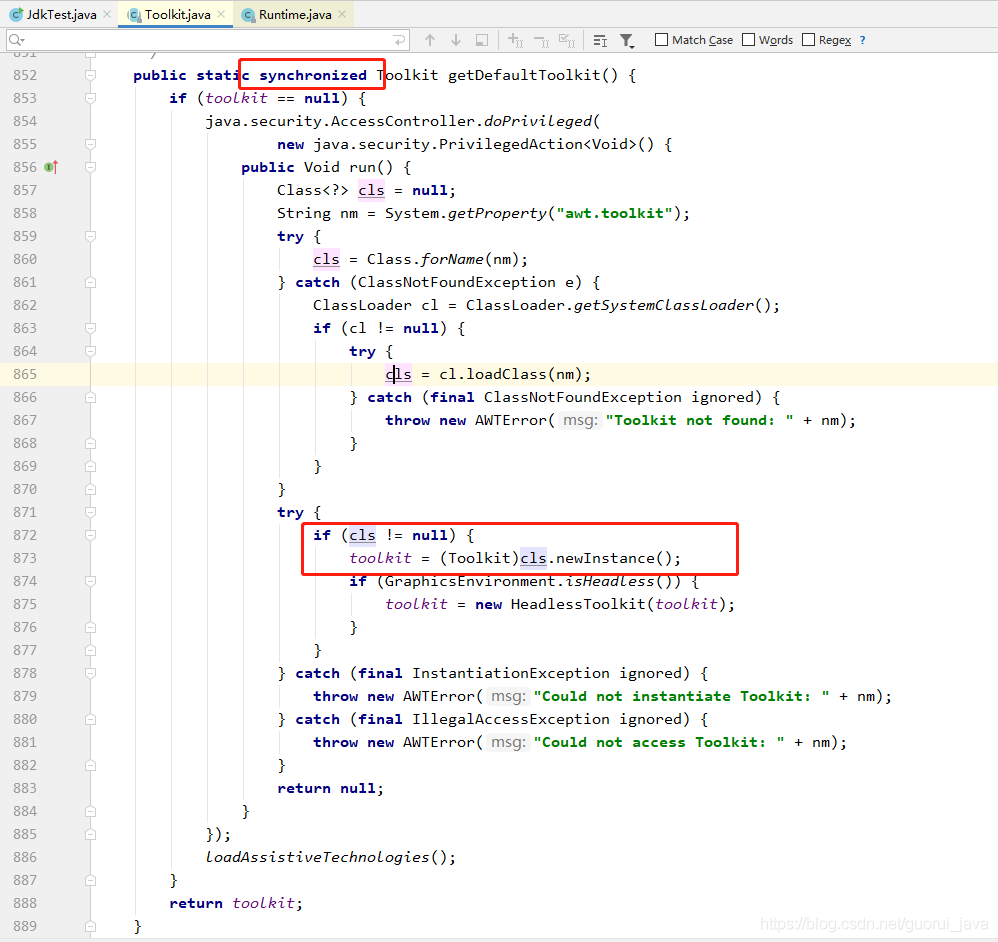This screenshot has height=942, width=998.
Task: Click loadClass on line 865
Action: click(x=506, y=374)
